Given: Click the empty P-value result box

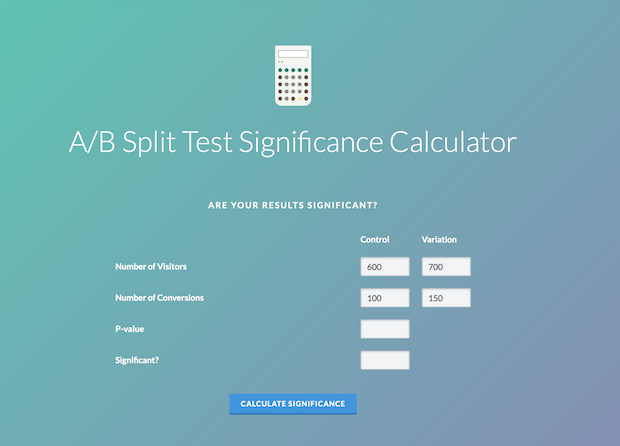Looking at the screenshot, I should point(385,329).
